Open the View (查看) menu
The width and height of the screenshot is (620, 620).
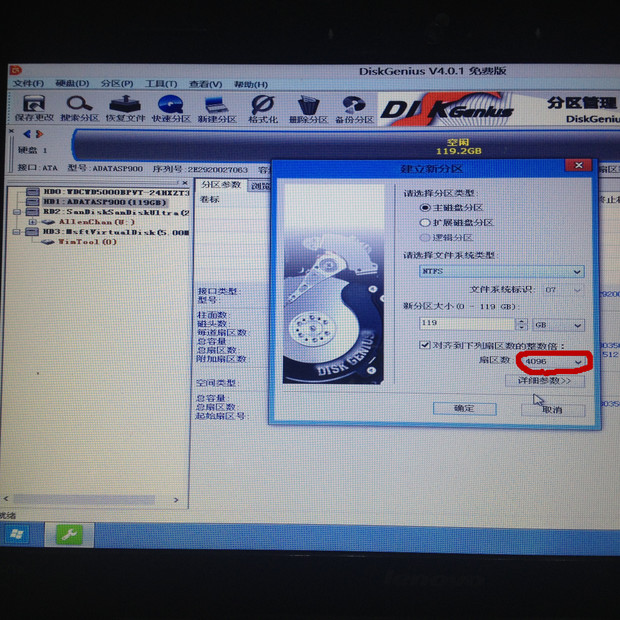pos(205,84)
